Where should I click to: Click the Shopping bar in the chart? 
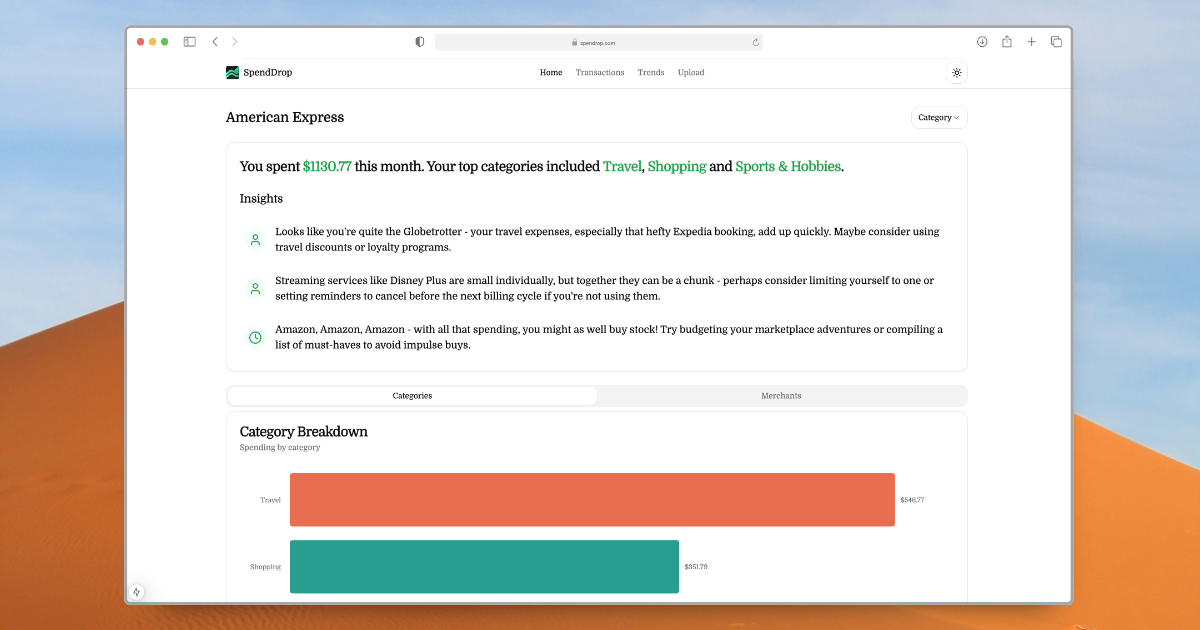484,566
